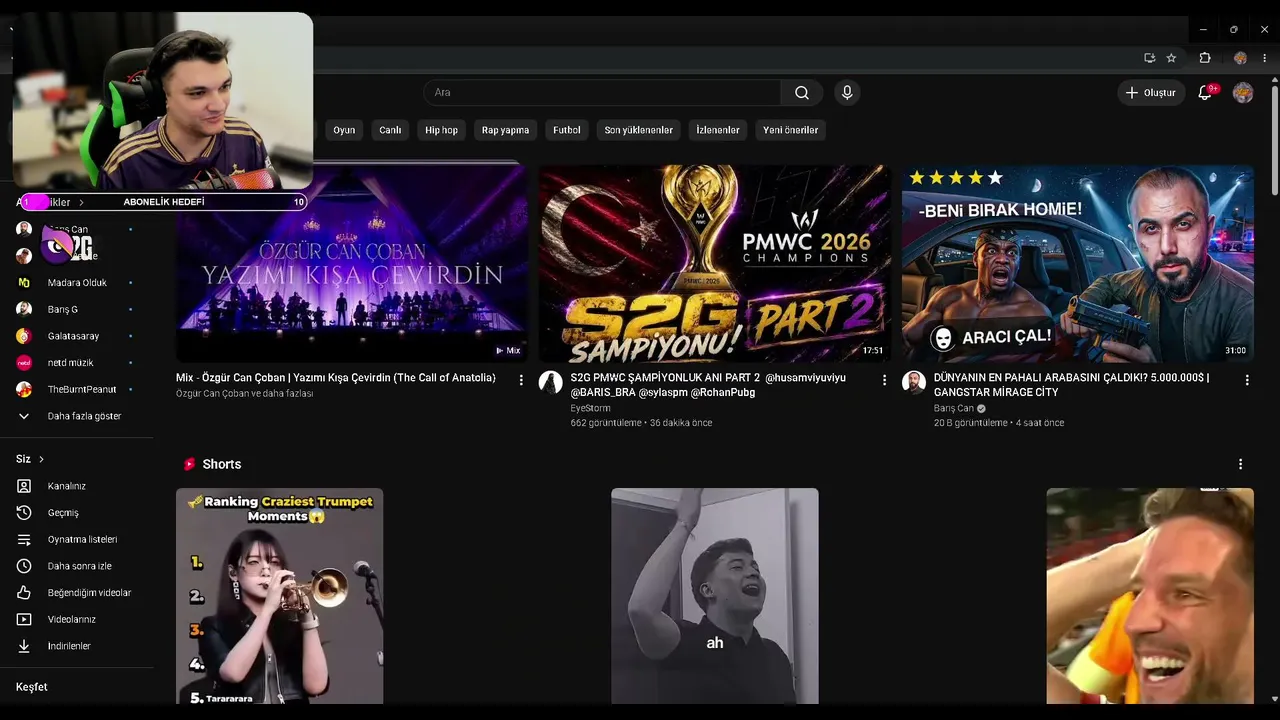Select the Canlı filter chip

[390, 130]
